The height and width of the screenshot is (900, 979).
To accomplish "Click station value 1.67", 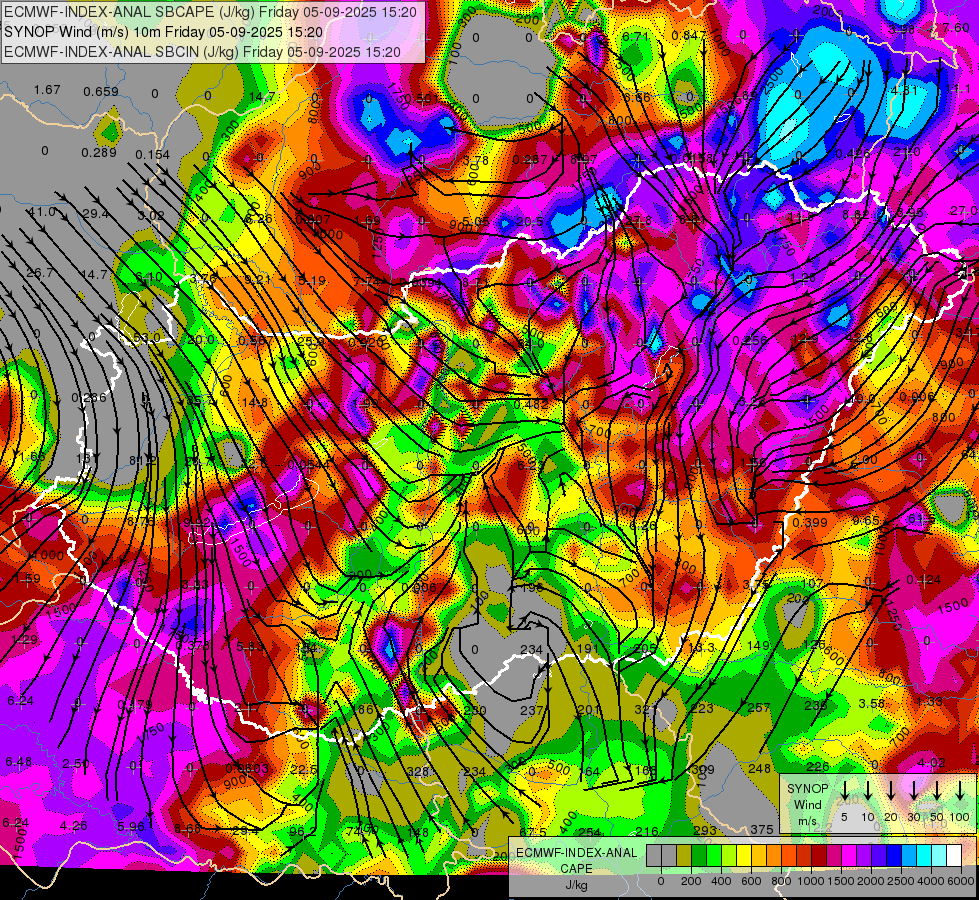I will click(47, 90).
